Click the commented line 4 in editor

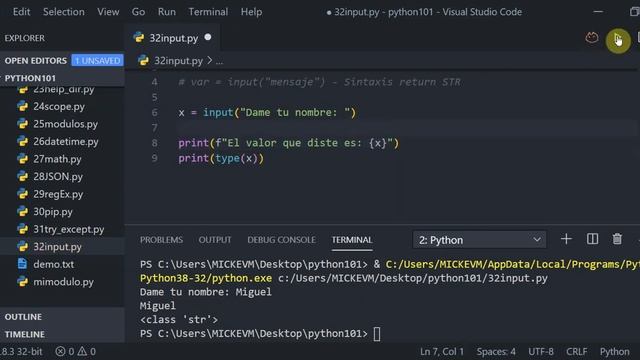pyautogui.click(x=320, y=82)
